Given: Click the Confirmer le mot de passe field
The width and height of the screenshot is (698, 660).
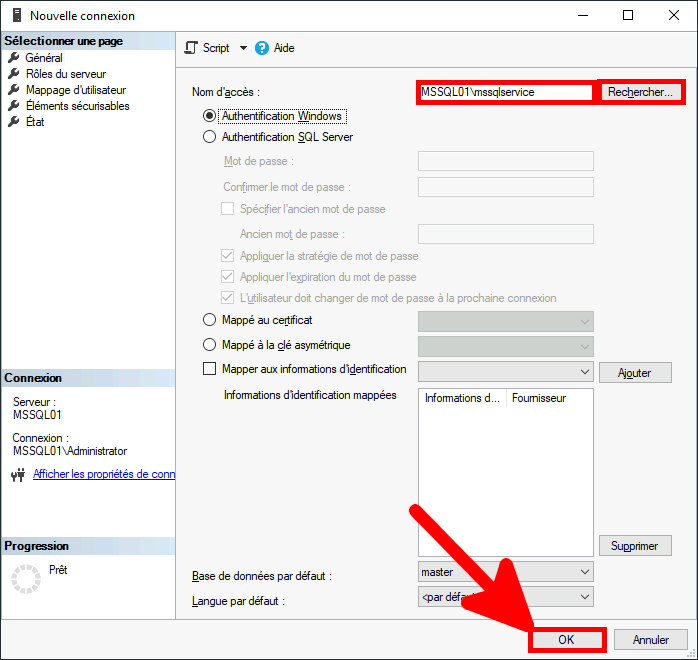Looking at the screenshot, I should pyautogui.click(x=506, y=187).
